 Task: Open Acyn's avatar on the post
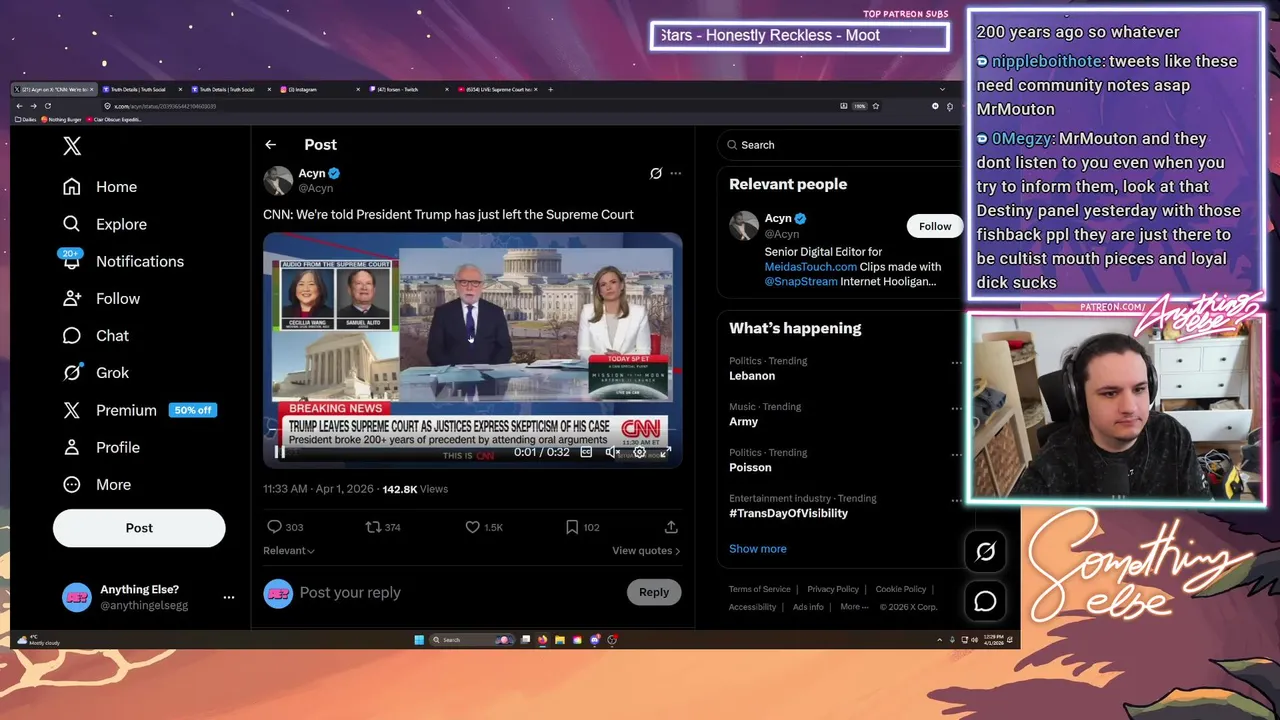coord(278,180)
